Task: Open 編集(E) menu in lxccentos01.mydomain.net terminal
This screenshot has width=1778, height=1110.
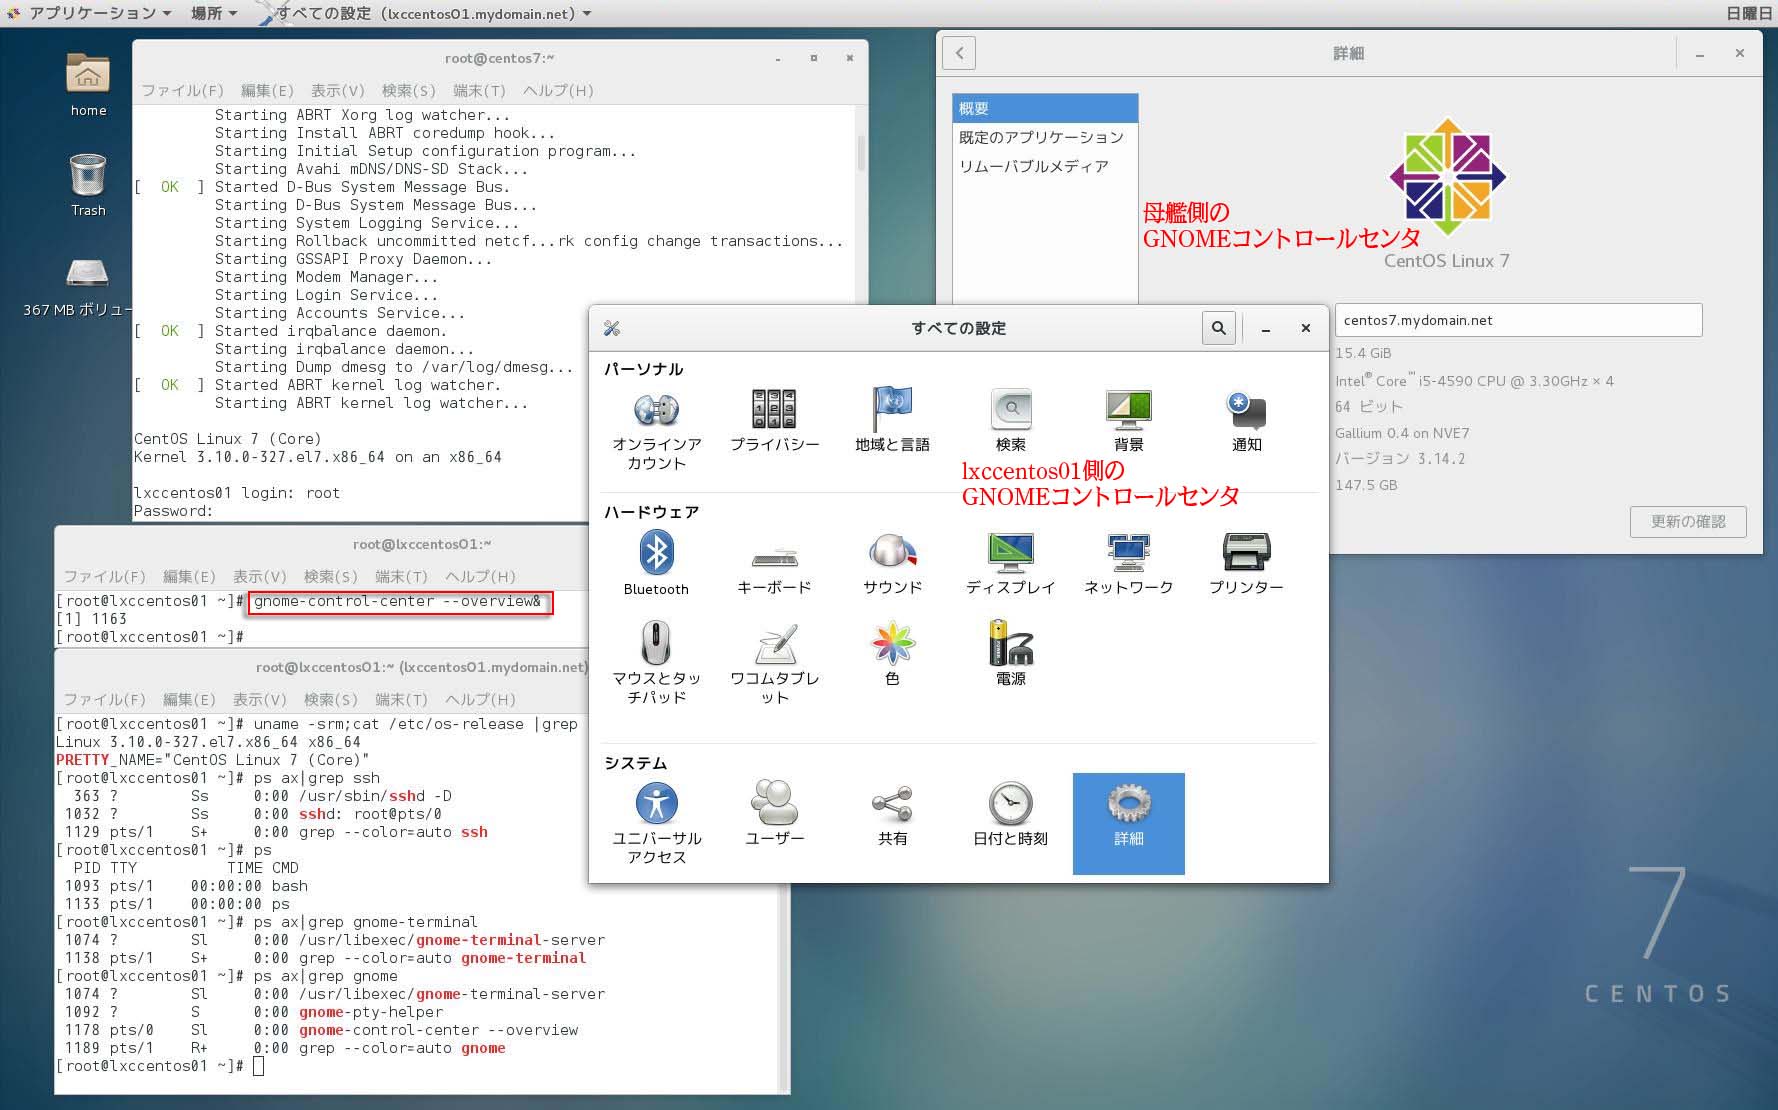Action: [x=189, y=699]
